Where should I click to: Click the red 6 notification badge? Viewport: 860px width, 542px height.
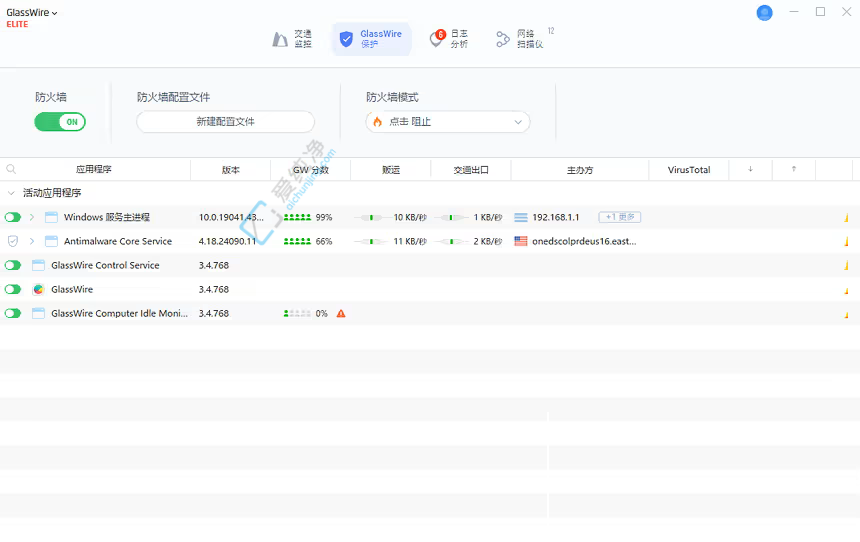click(440, 35)
